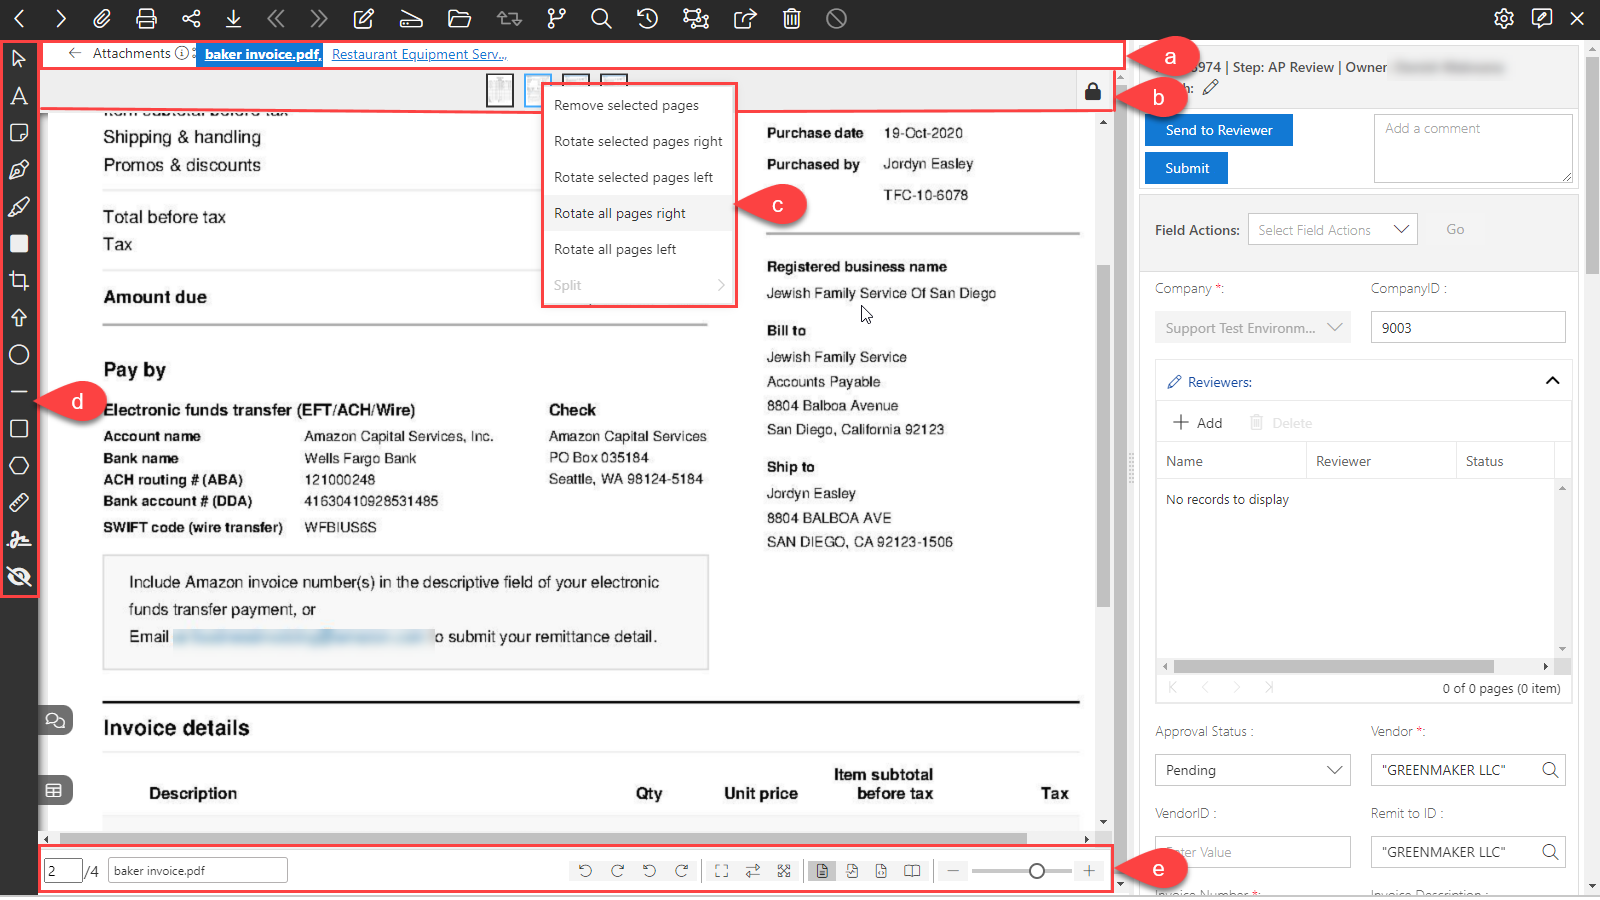Image resolution: width=1600 pixels, height=900 pixels.
Task: Toggle annotation visibility with crossed-eye icon
Action: pos(19,577)
